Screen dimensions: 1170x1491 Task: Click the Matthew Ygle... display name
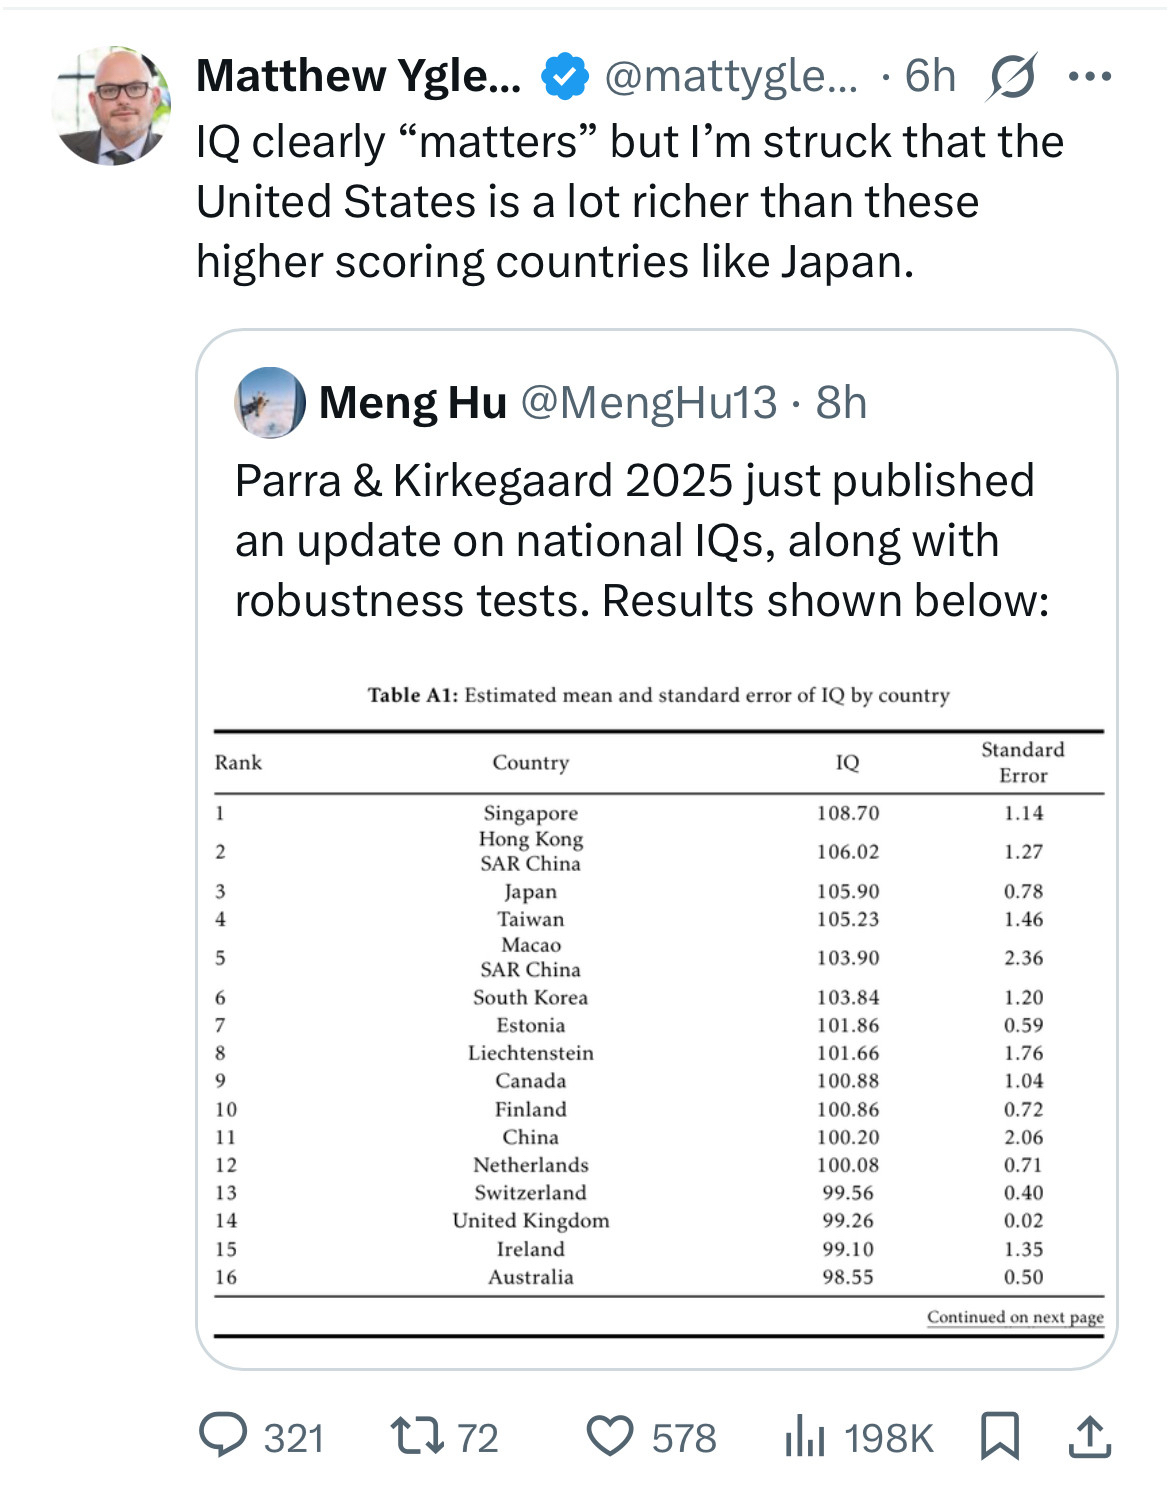(358, 77)
